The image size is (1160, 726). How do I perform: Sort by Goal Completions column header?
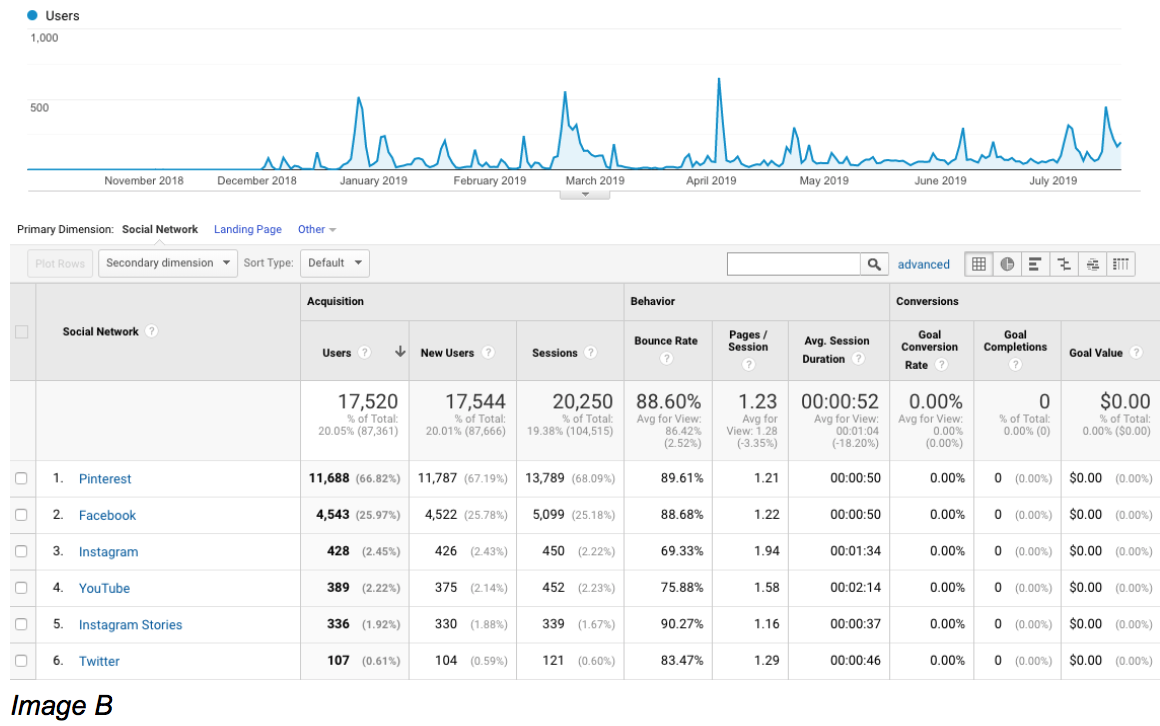(1015, 340)
